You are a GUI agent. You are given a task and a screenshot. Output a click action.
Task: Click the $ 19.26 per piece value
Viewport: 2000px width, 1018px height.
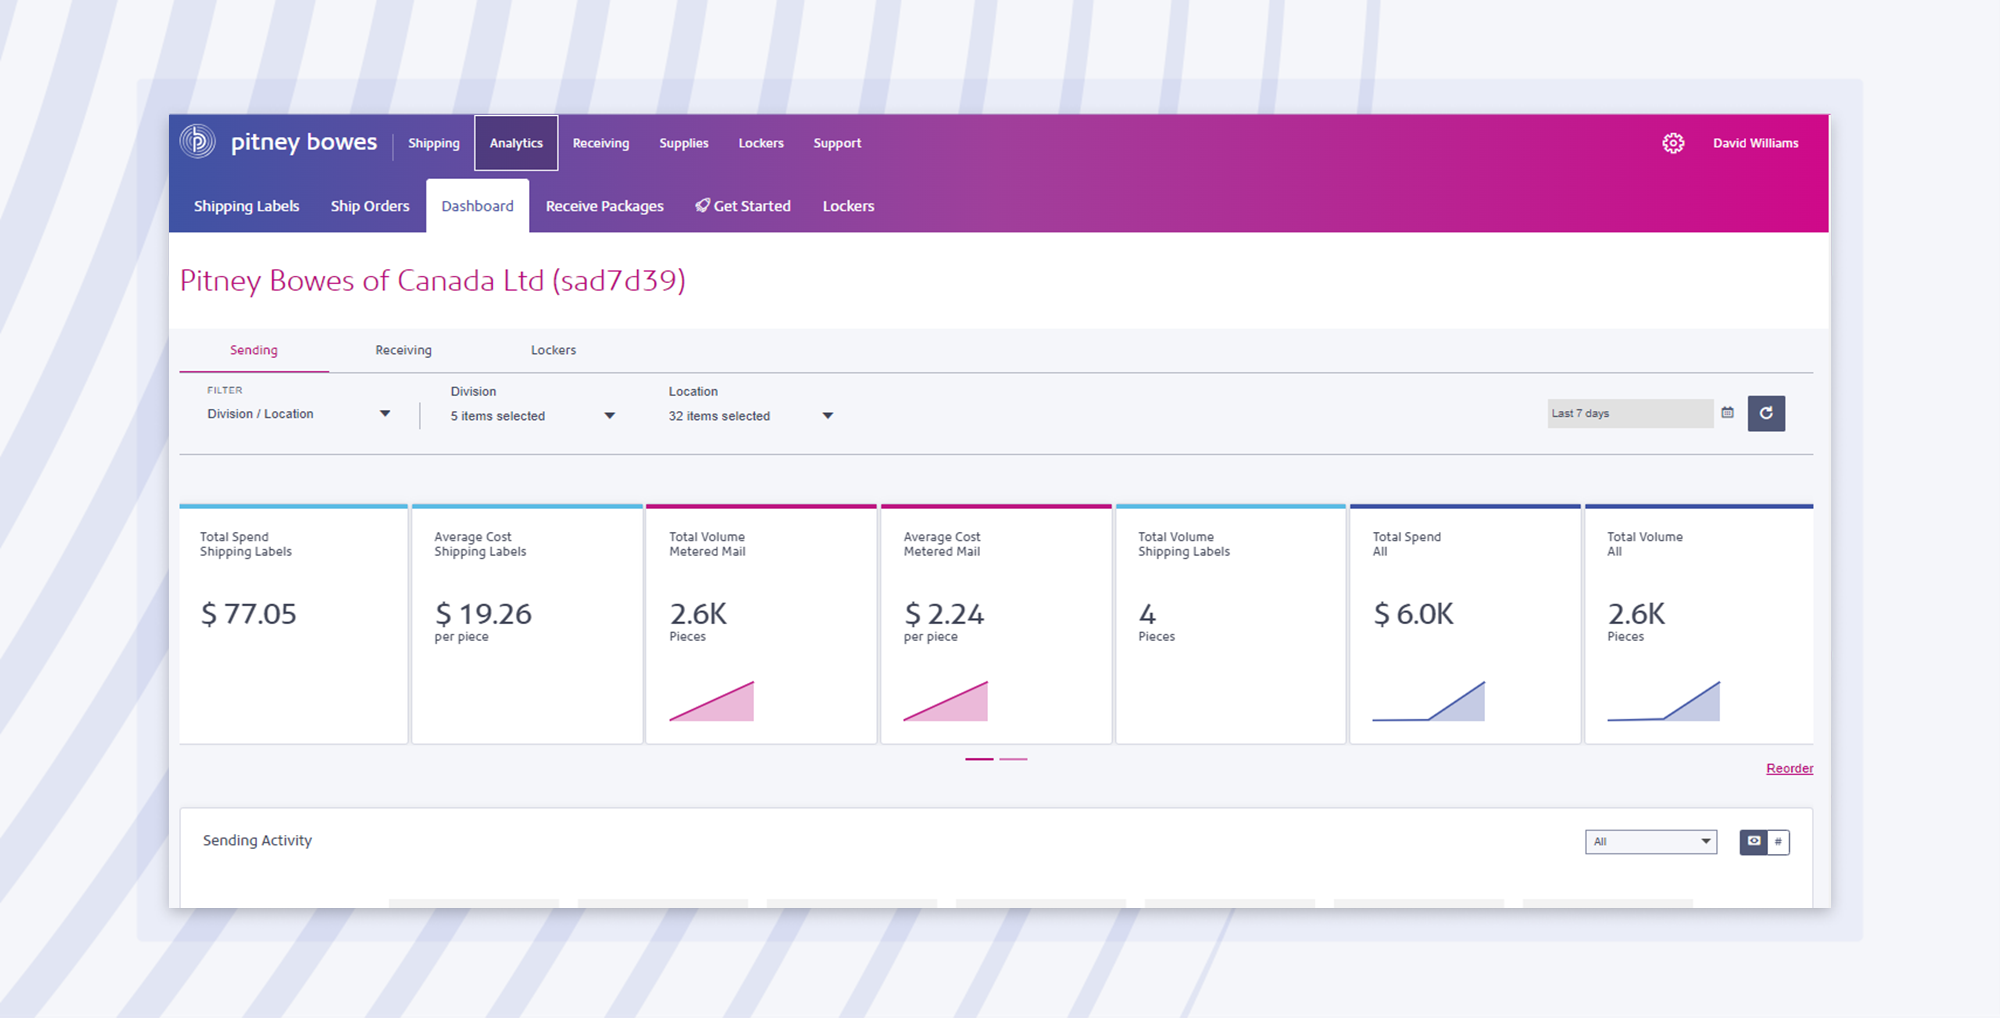tap(483, 614)
